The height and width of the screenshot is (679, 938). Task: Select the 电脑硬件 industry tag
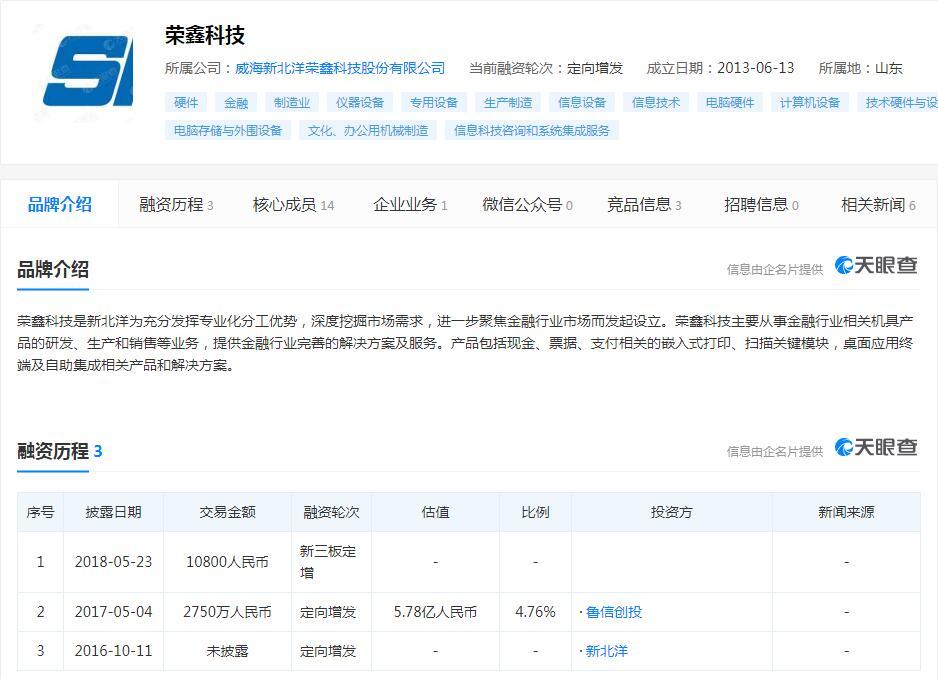coord(729,102)
